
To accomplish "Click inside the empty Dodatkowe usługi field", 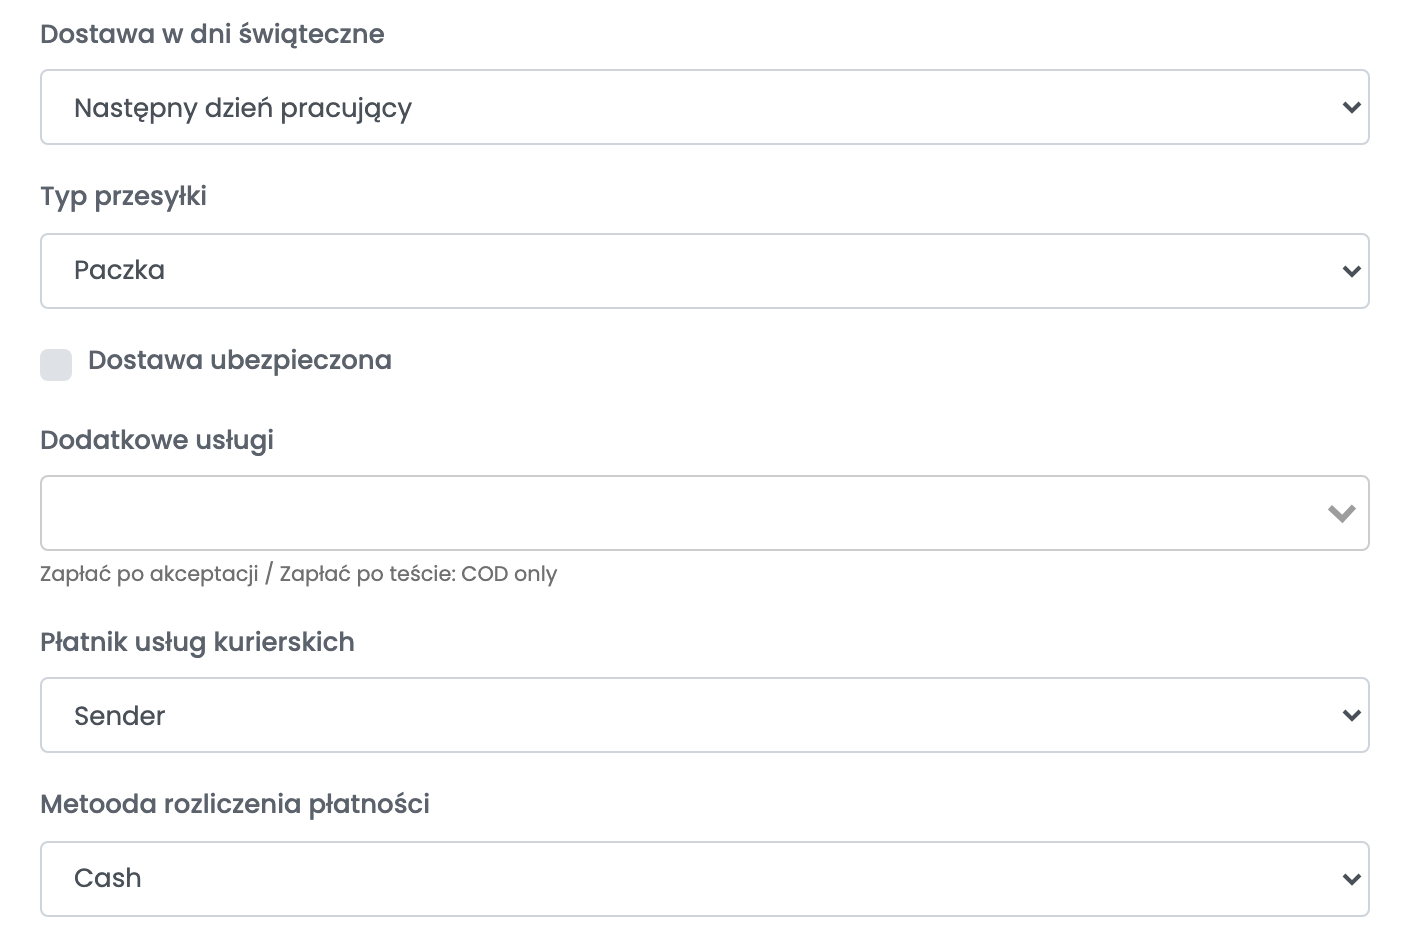I will tap(704, 513).
